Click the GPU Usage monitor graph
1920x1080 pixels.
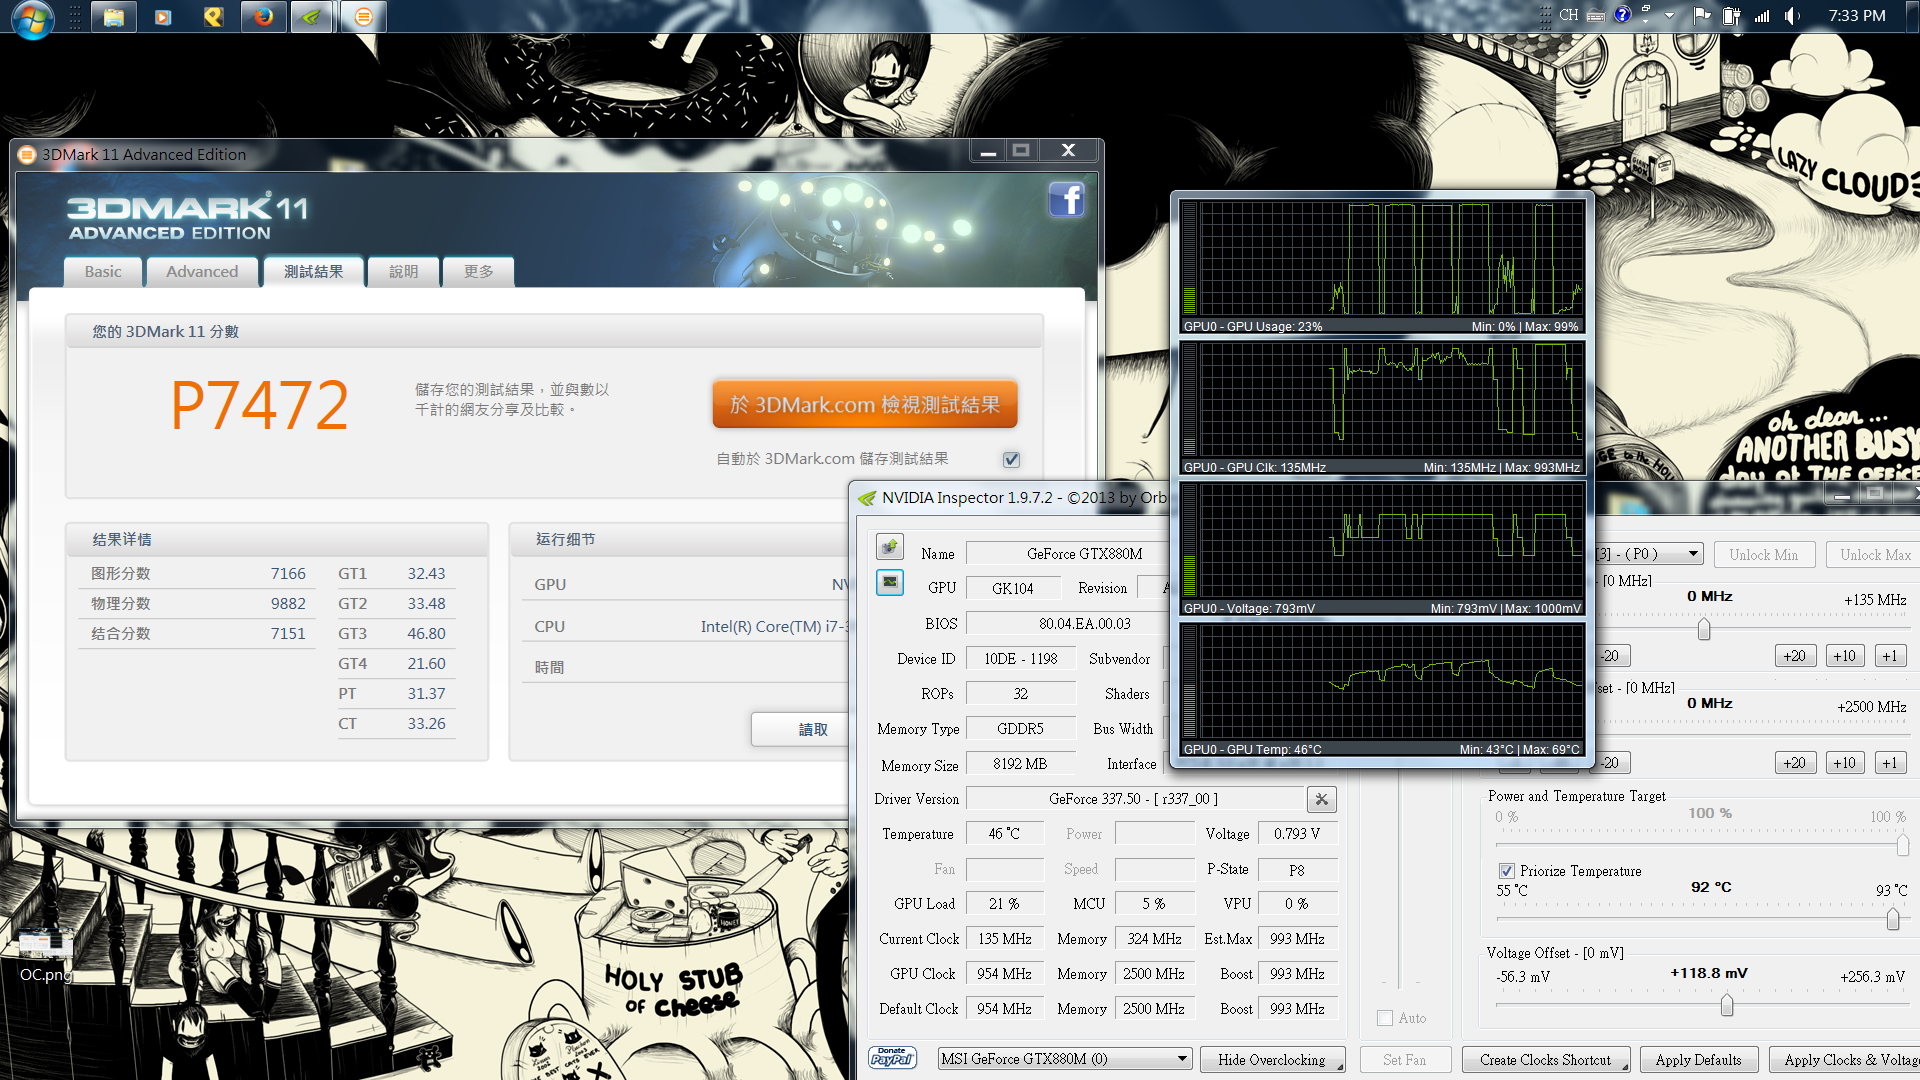click(x=1383, y=267)
